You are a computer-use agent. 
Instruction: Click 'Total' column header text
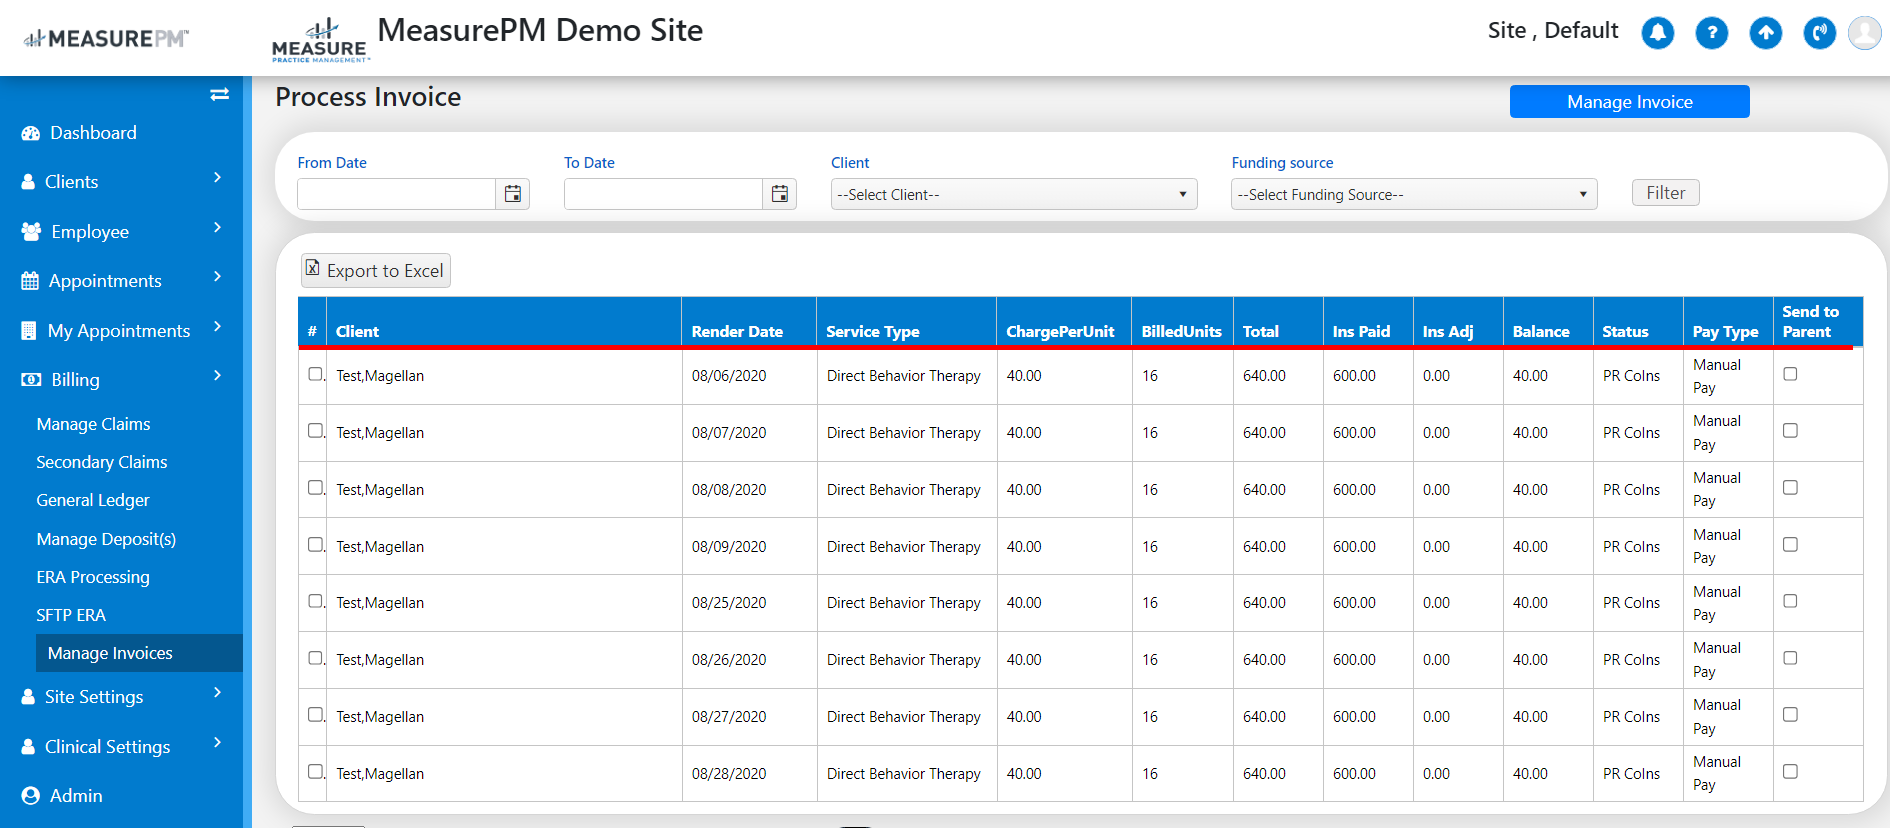[x=1260, y=332]
